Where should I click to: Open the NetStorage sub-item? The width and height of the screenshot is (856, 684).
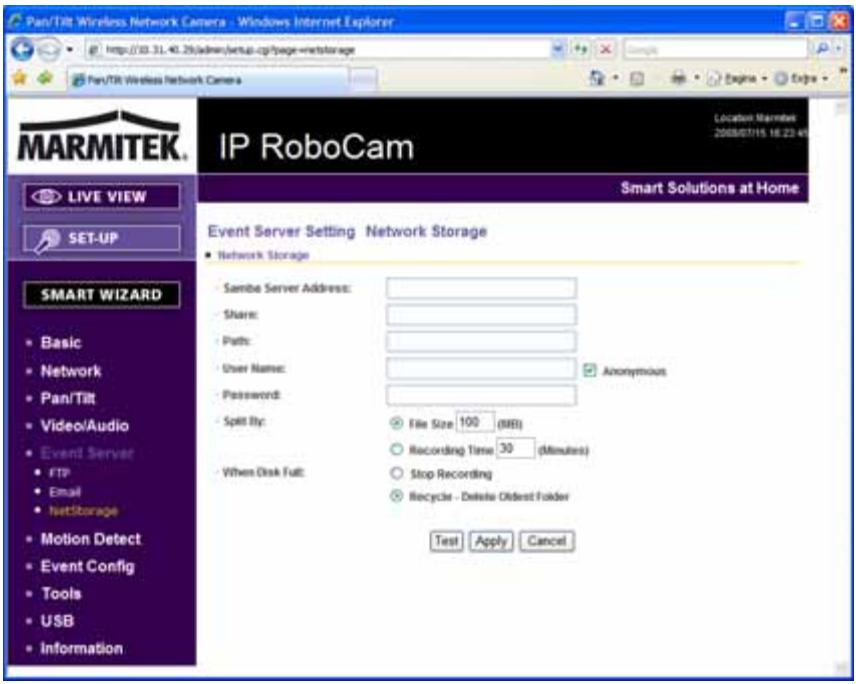click(84, 511)
